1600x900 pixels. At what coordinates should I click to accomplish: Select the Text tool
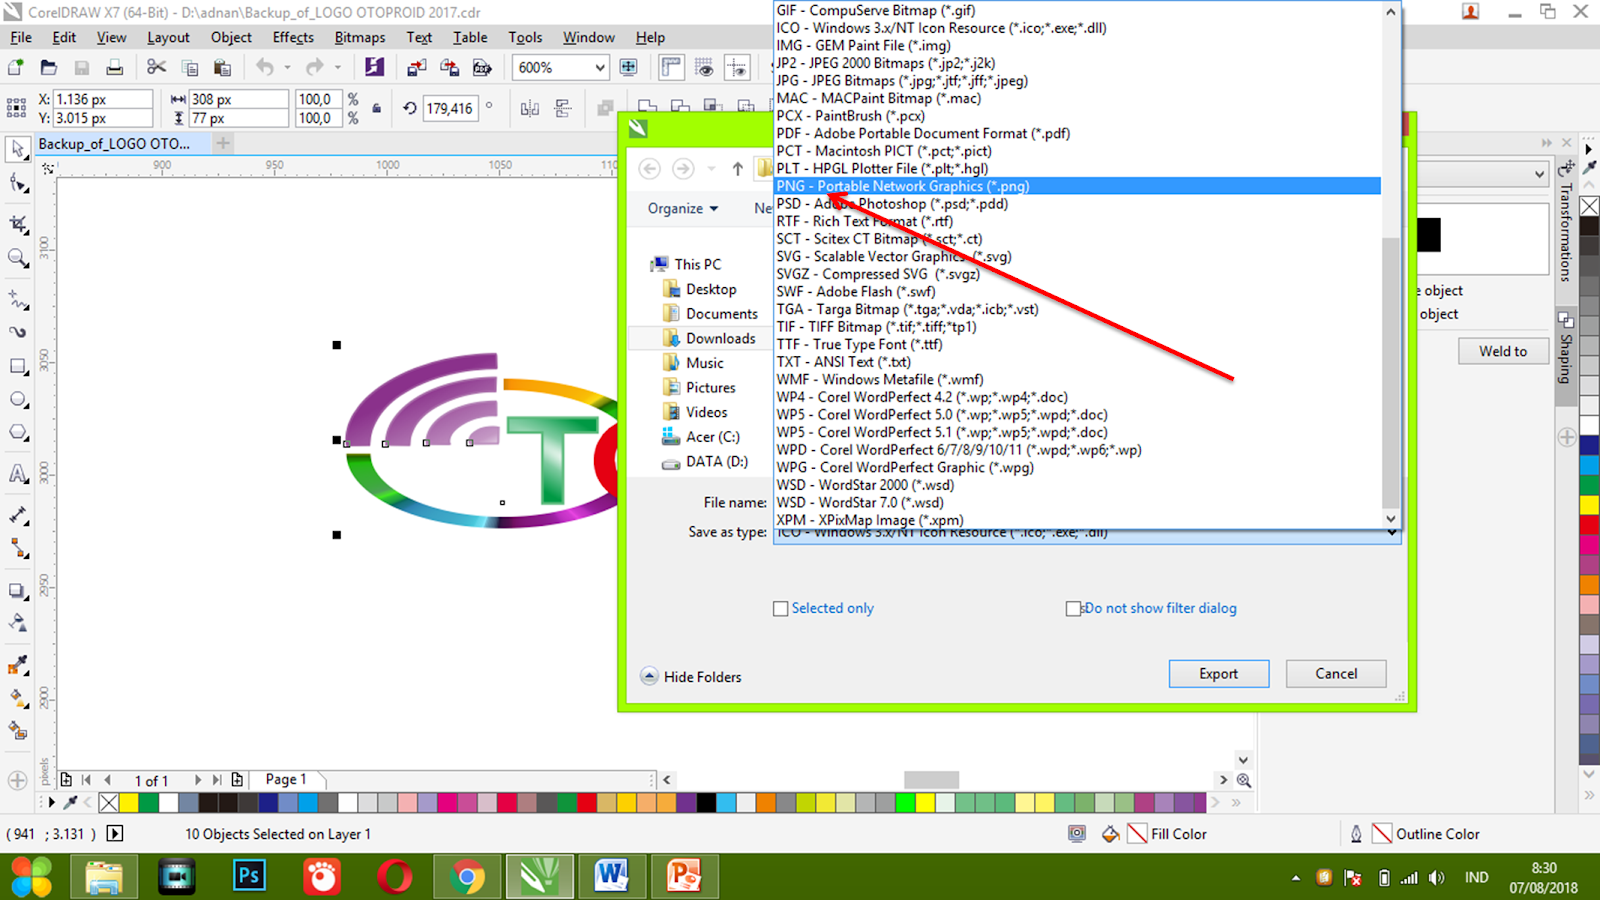[x=18, y=474]
